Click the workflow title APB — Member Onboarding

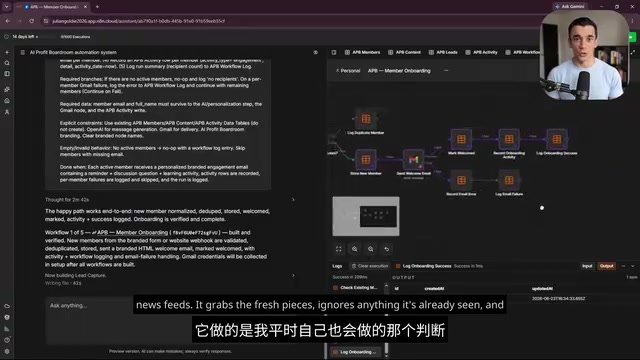399,71
